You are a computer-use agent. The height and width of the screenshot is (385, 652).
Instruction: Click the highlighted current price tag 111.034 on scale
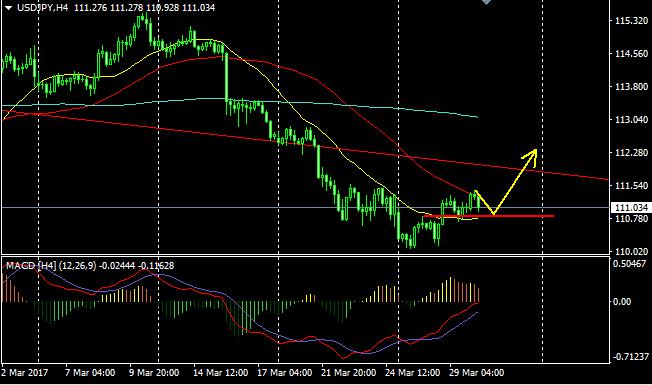[631, 207]
